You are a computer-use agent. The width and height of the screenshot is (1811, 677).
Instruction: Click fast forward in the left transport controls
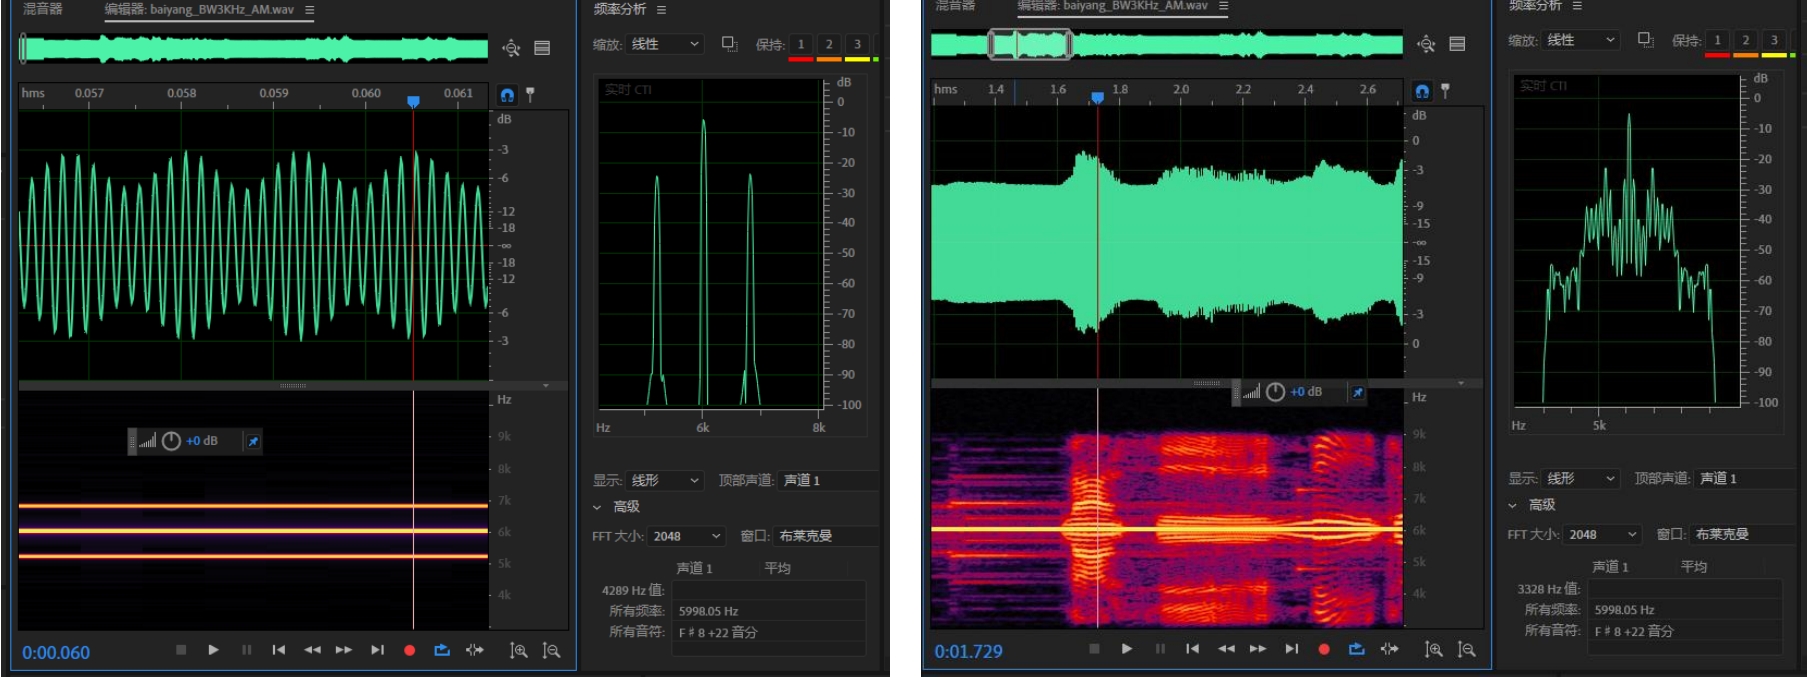pyautogui.click(x=344, y=650)
